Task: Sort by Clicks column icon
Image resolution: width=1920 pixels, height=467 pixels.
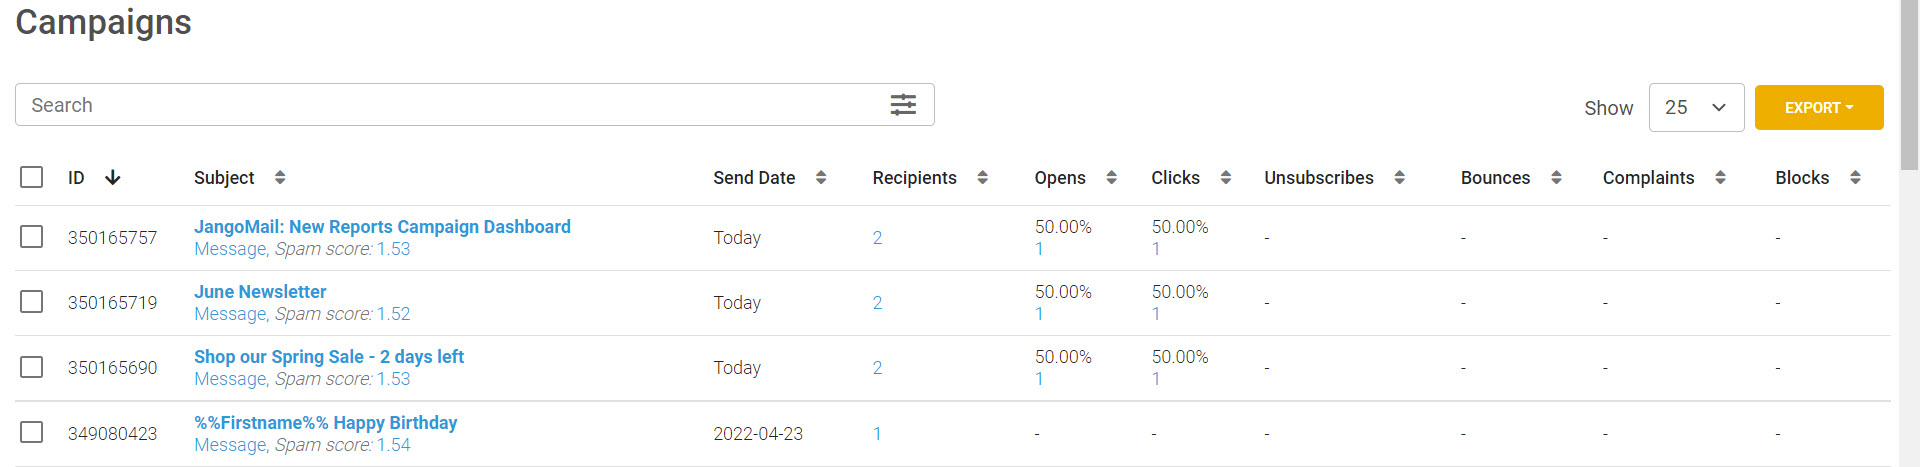Action: (x=1225, y=177)
